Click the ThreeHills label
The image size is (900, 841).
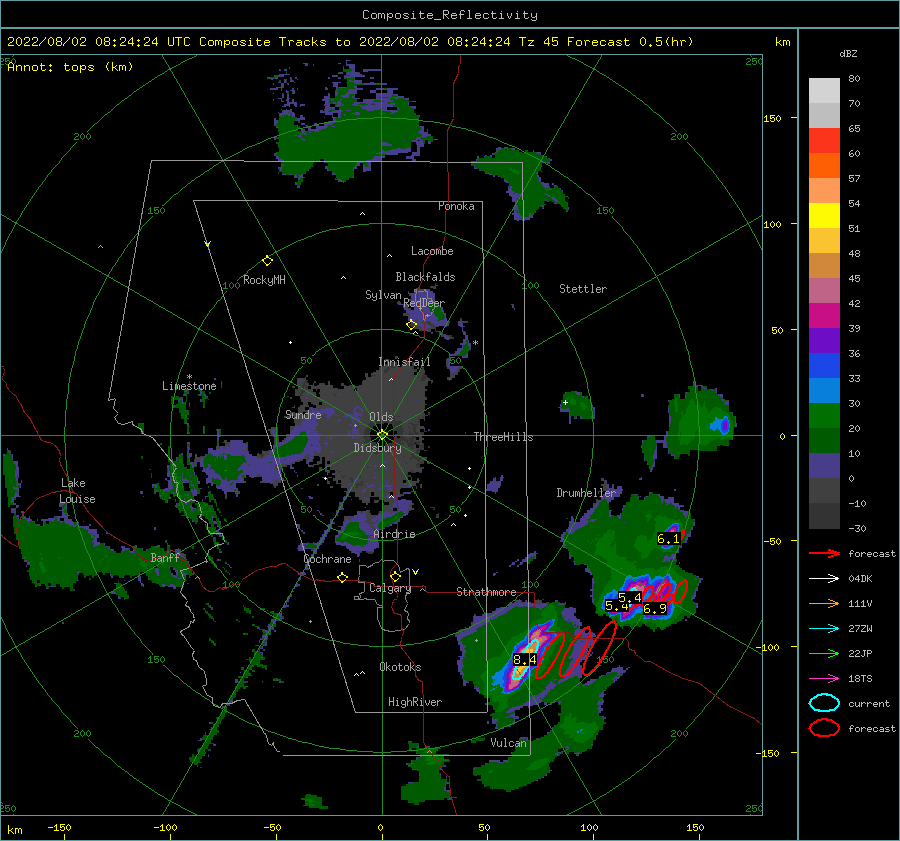click(503, 437)
